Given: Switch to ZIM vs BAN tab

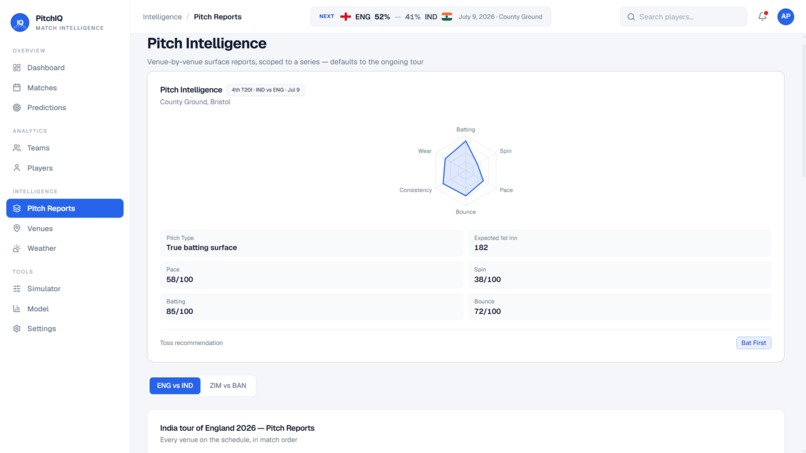Looking at the screenshot, I should coord(228,386).
